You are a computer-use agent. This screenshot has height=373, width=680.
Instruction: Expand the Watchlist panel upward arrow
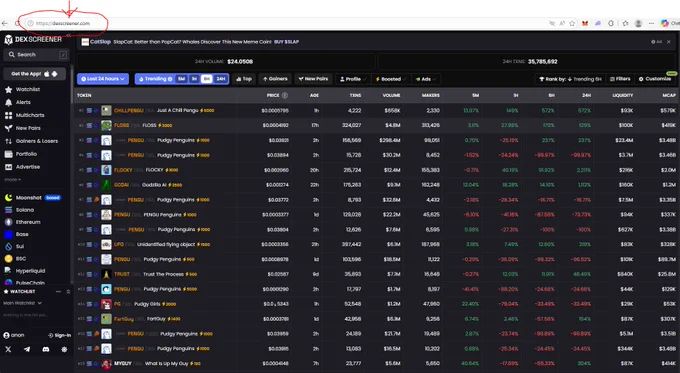pos(68,292)
